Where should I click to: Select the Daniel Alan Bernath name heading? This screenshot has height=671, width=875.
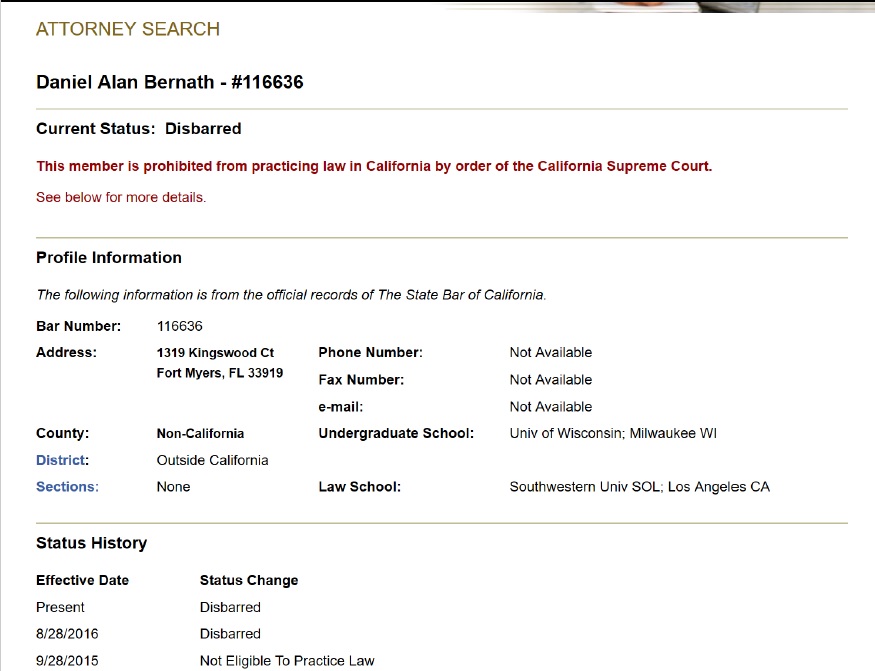click(x=170, y=82)
